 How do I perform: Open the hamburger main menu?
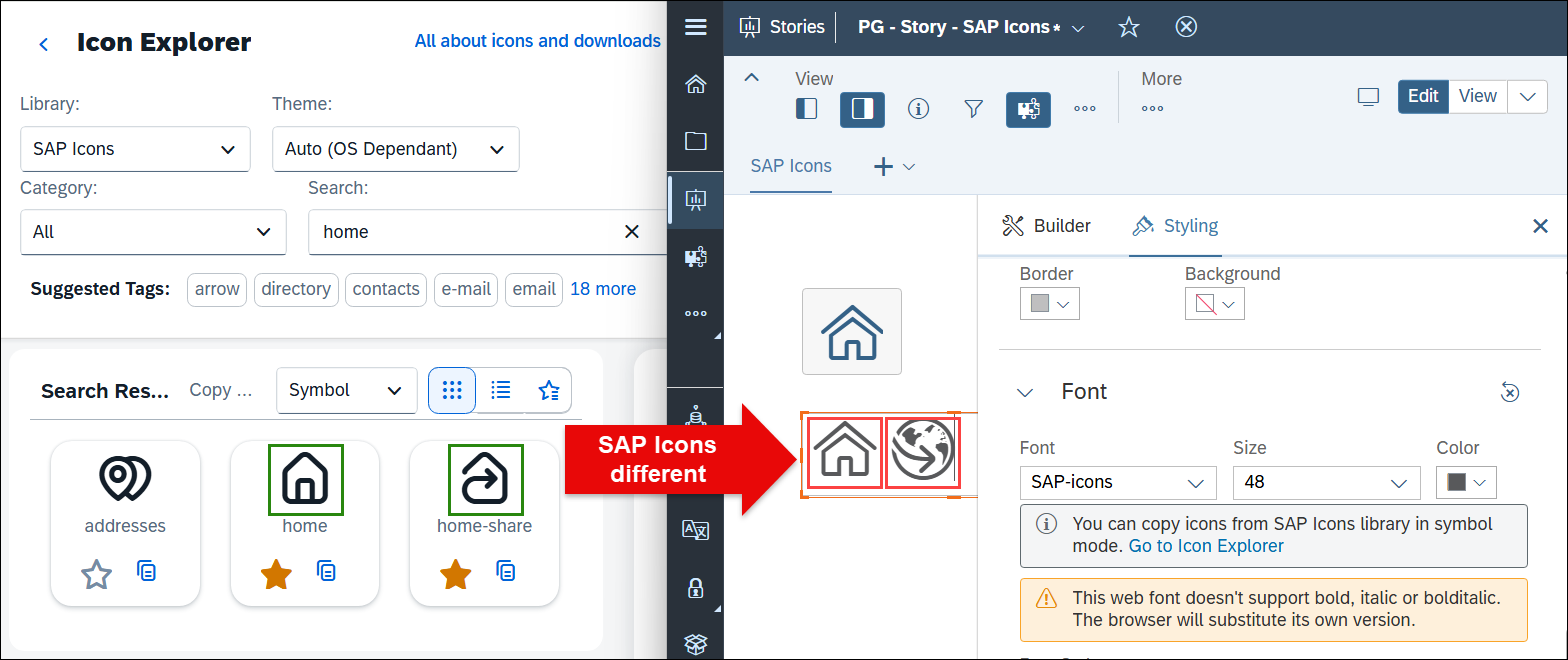pyautogui.click(x=696, y=27)
